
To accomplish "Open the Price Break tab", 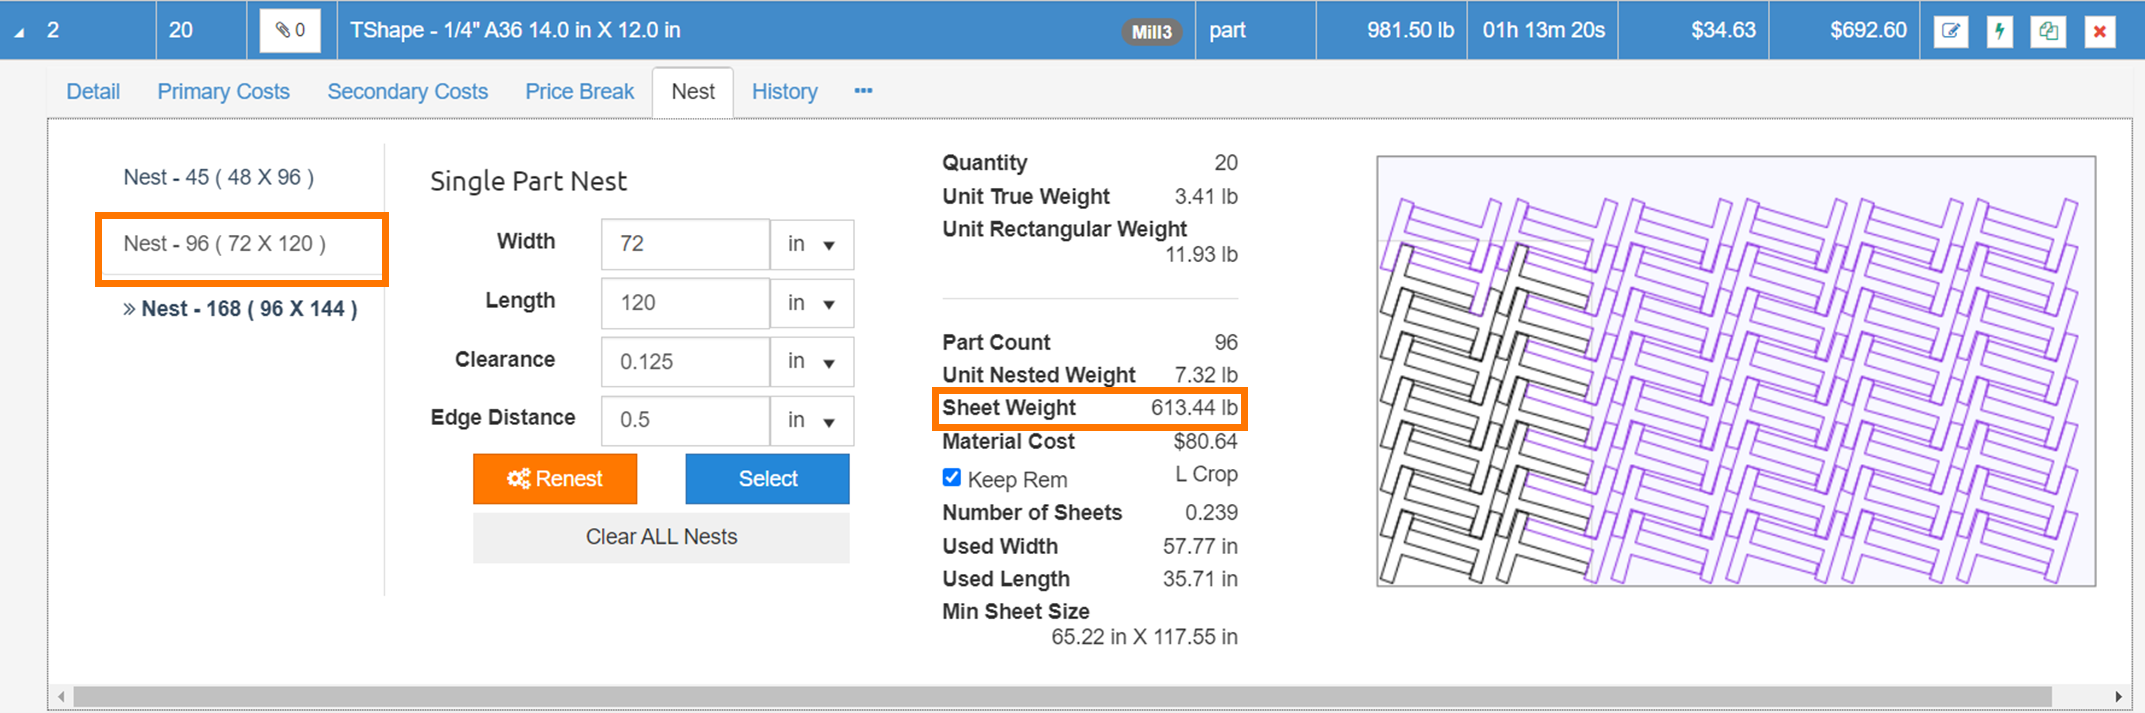I will [x=579, y=92].
